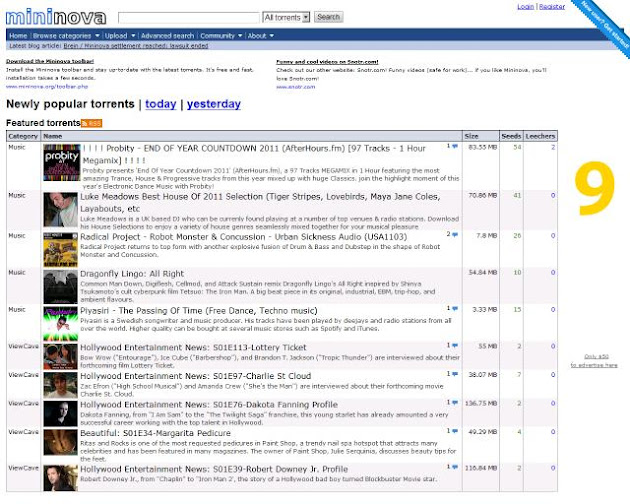Open comments icon for Robert Downey Jr. Profile

[455, 467]
